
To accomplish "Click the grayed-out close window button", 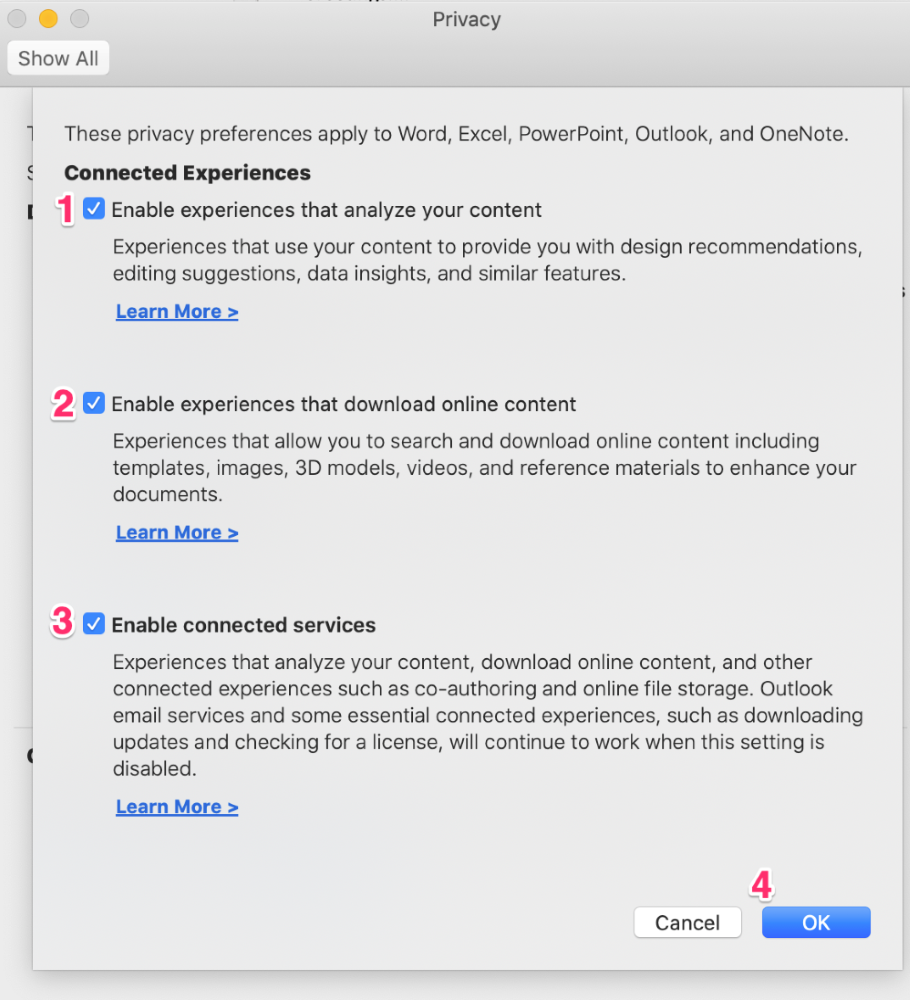I will pos(16,18).
